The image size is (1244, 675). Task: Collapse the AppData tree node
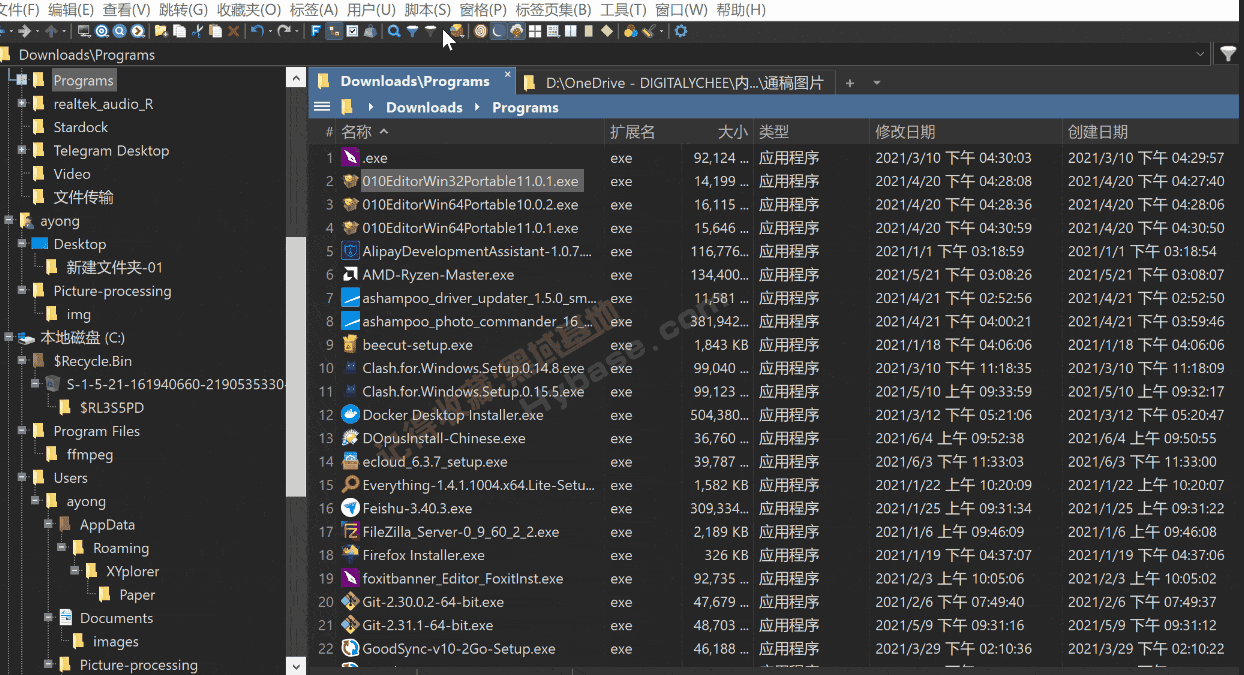coord(48,525)
